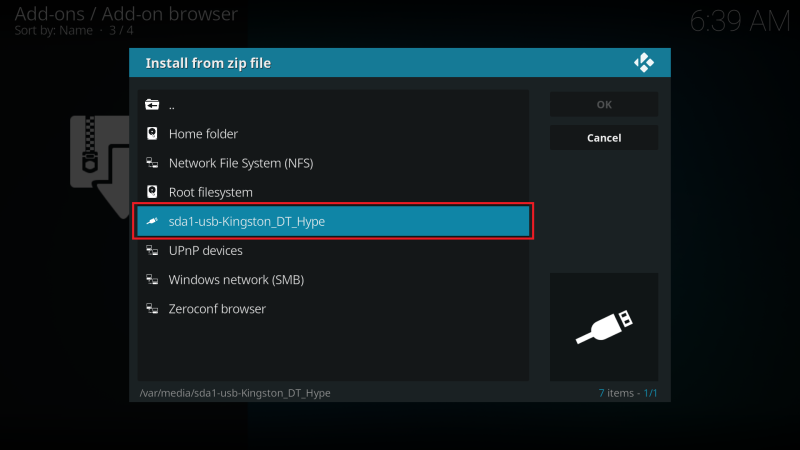800x450 pixels.
Task: Open Windows network (SMB) entry
Action: point(333,279)
